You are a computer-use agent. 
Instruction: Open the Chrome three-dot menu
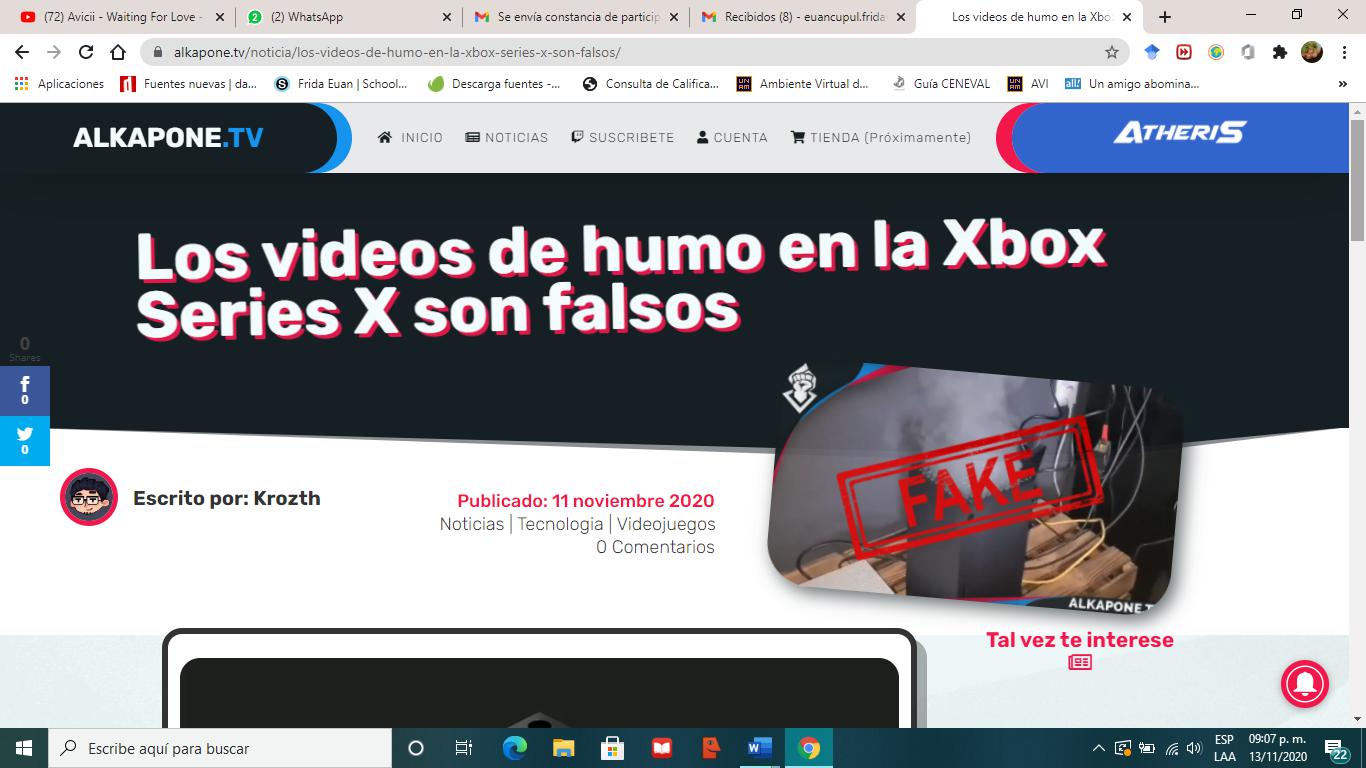tap(1343, 52)
